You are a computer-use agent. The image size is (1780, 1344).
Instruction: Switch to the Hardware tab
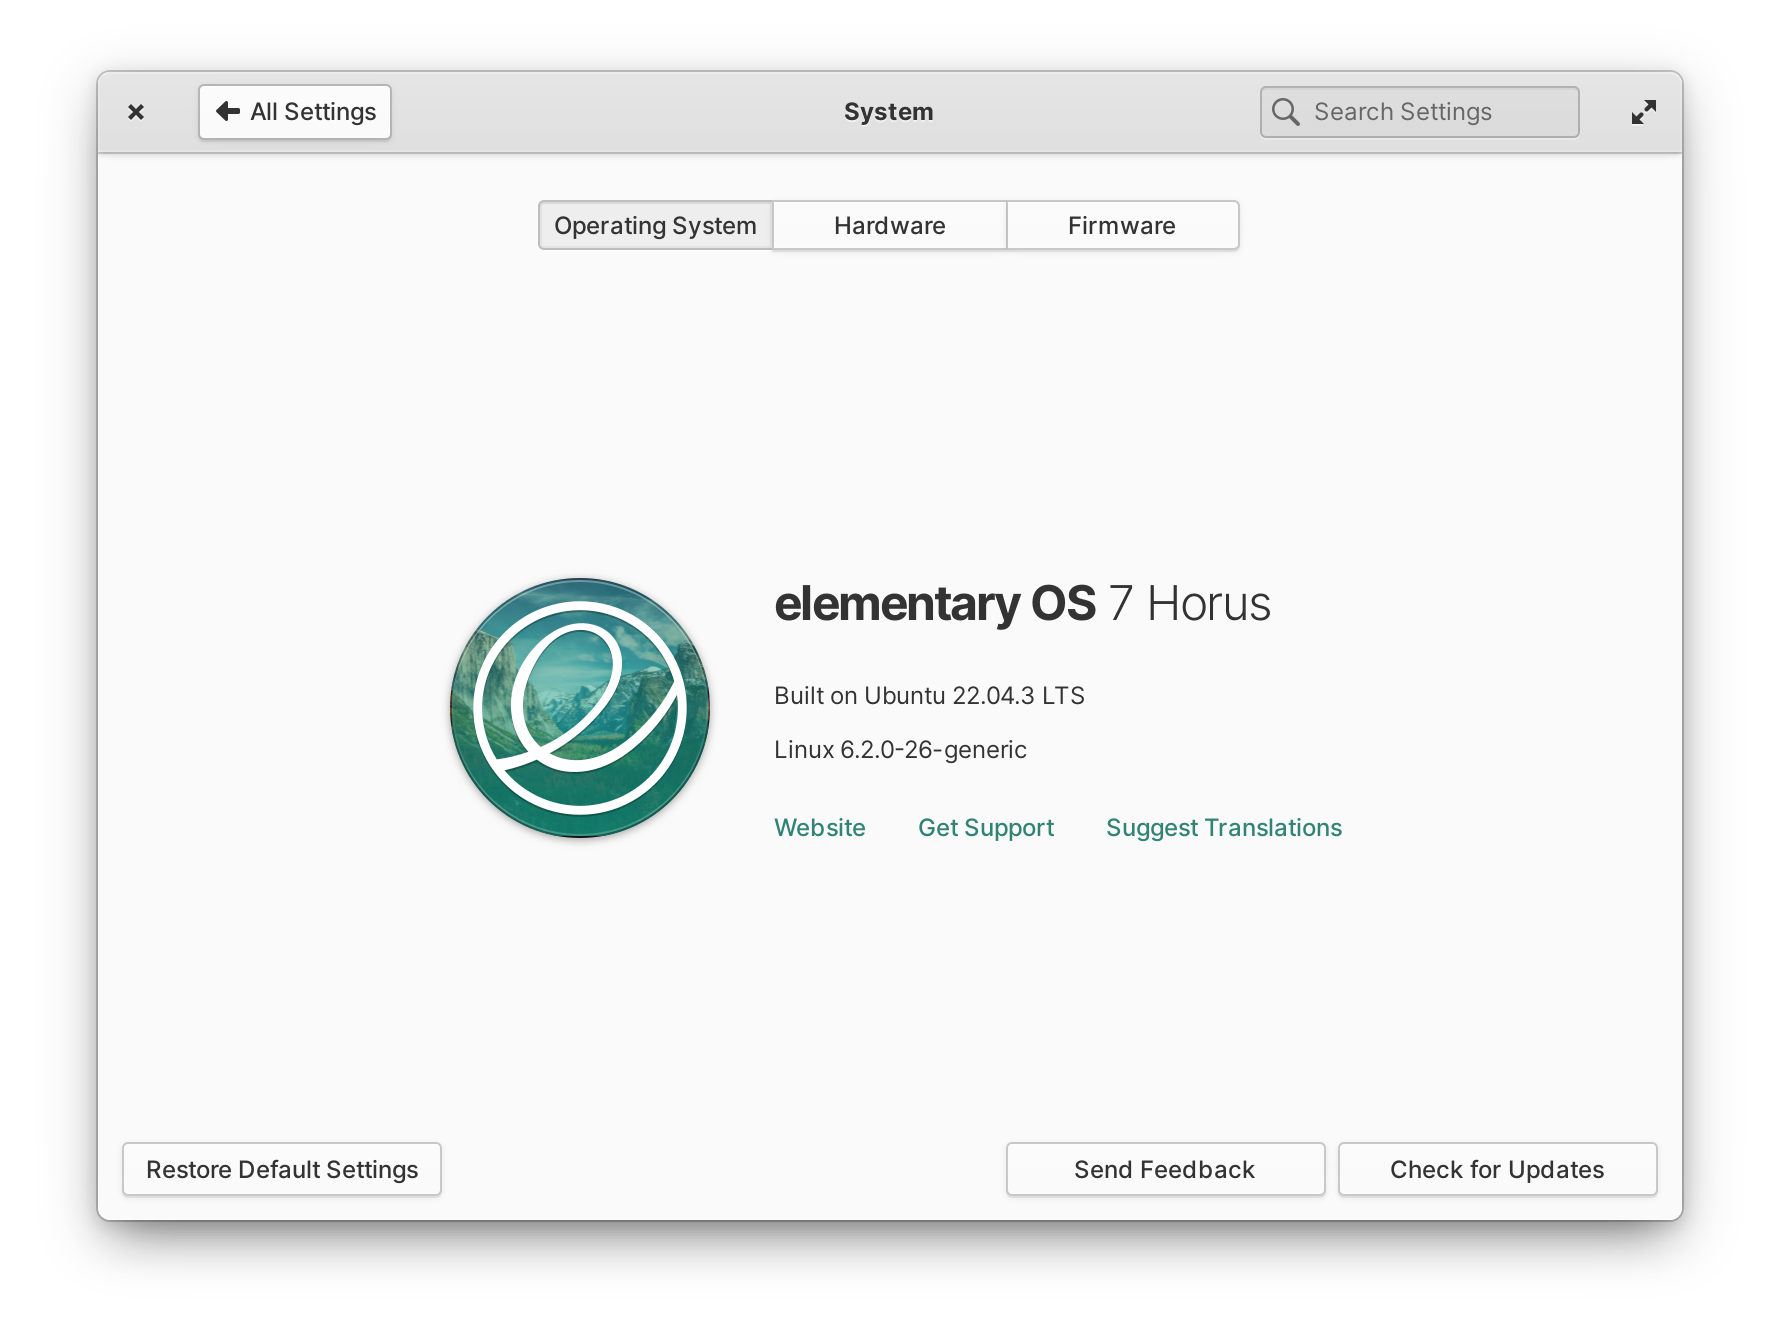(888, 225)
